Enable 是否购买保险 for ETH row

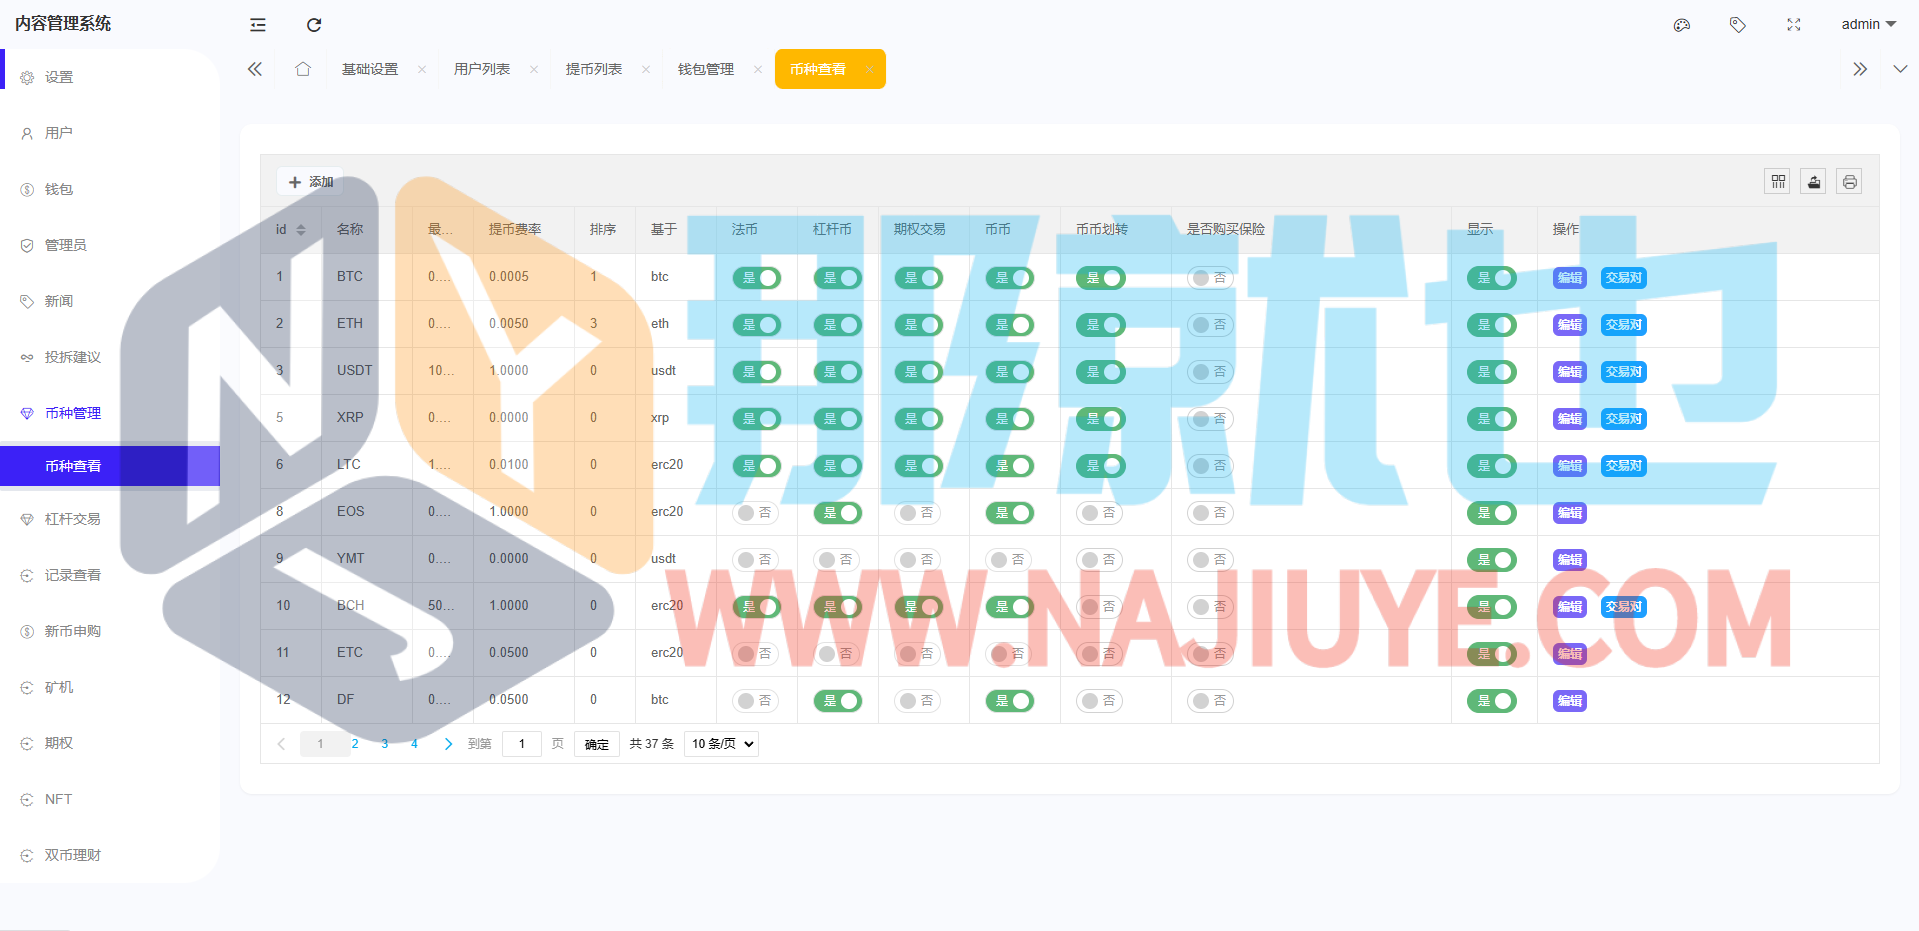1210,325
